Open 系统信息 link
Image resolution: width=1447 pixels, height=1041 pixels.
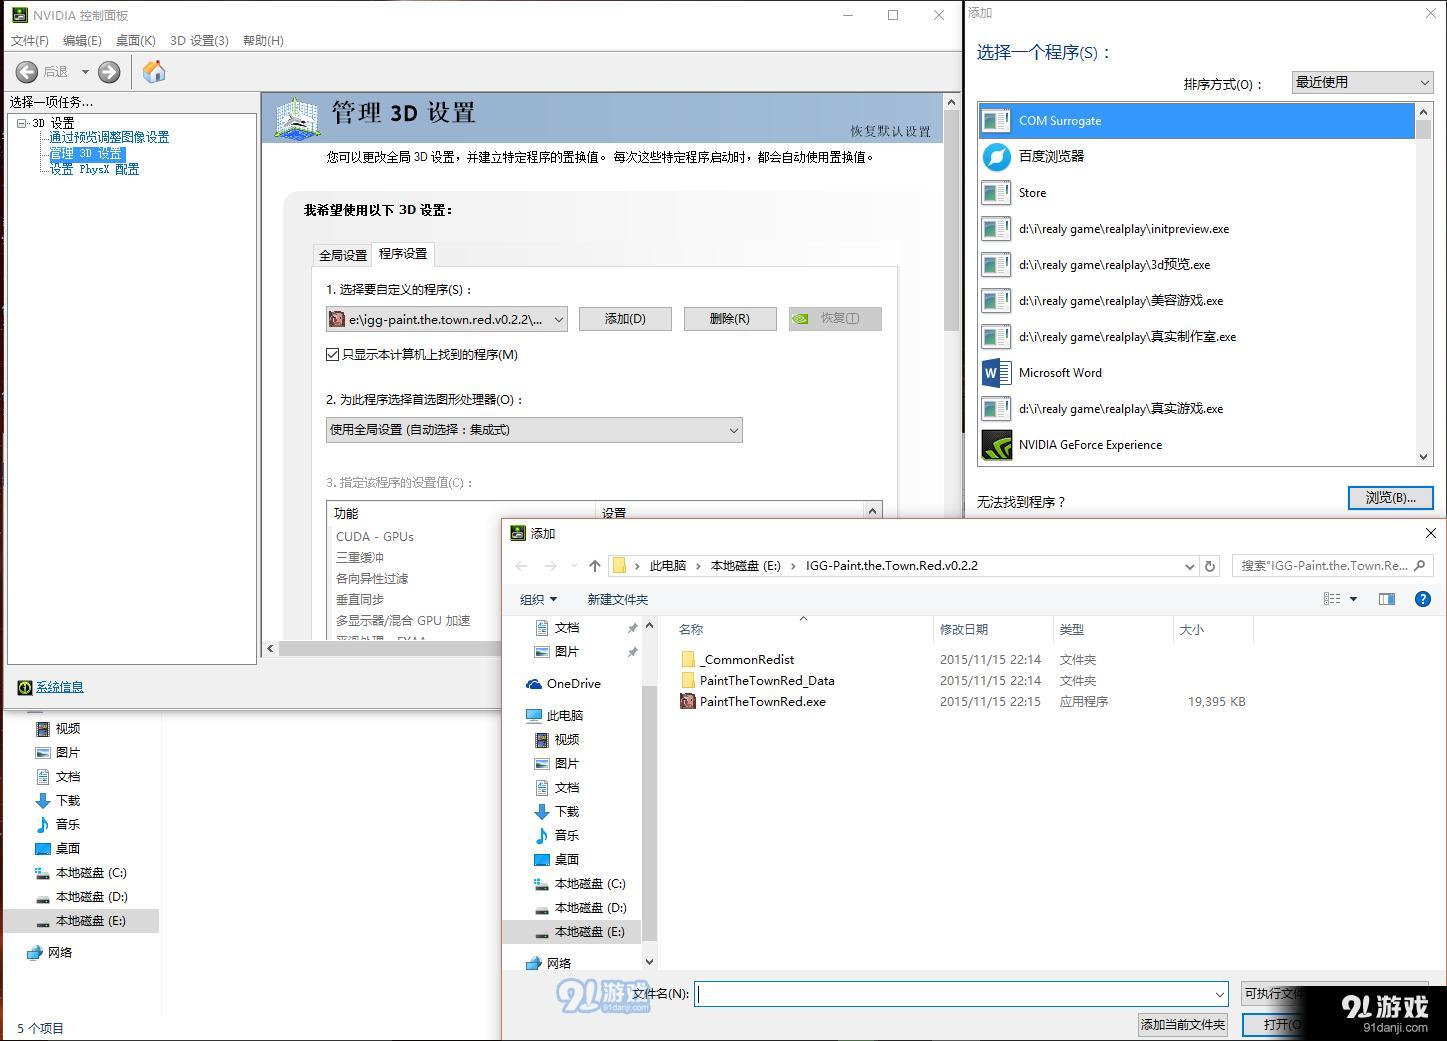[60, 687]
